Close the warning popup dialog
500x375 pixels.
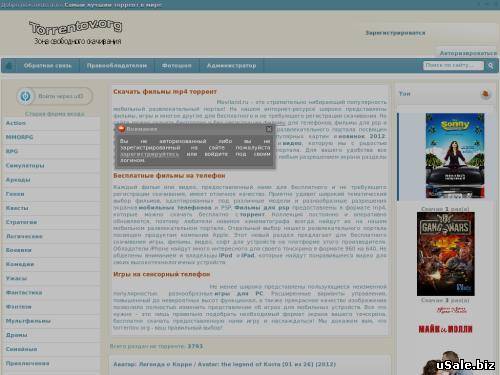pyautogui.click(x=269, y=129)
